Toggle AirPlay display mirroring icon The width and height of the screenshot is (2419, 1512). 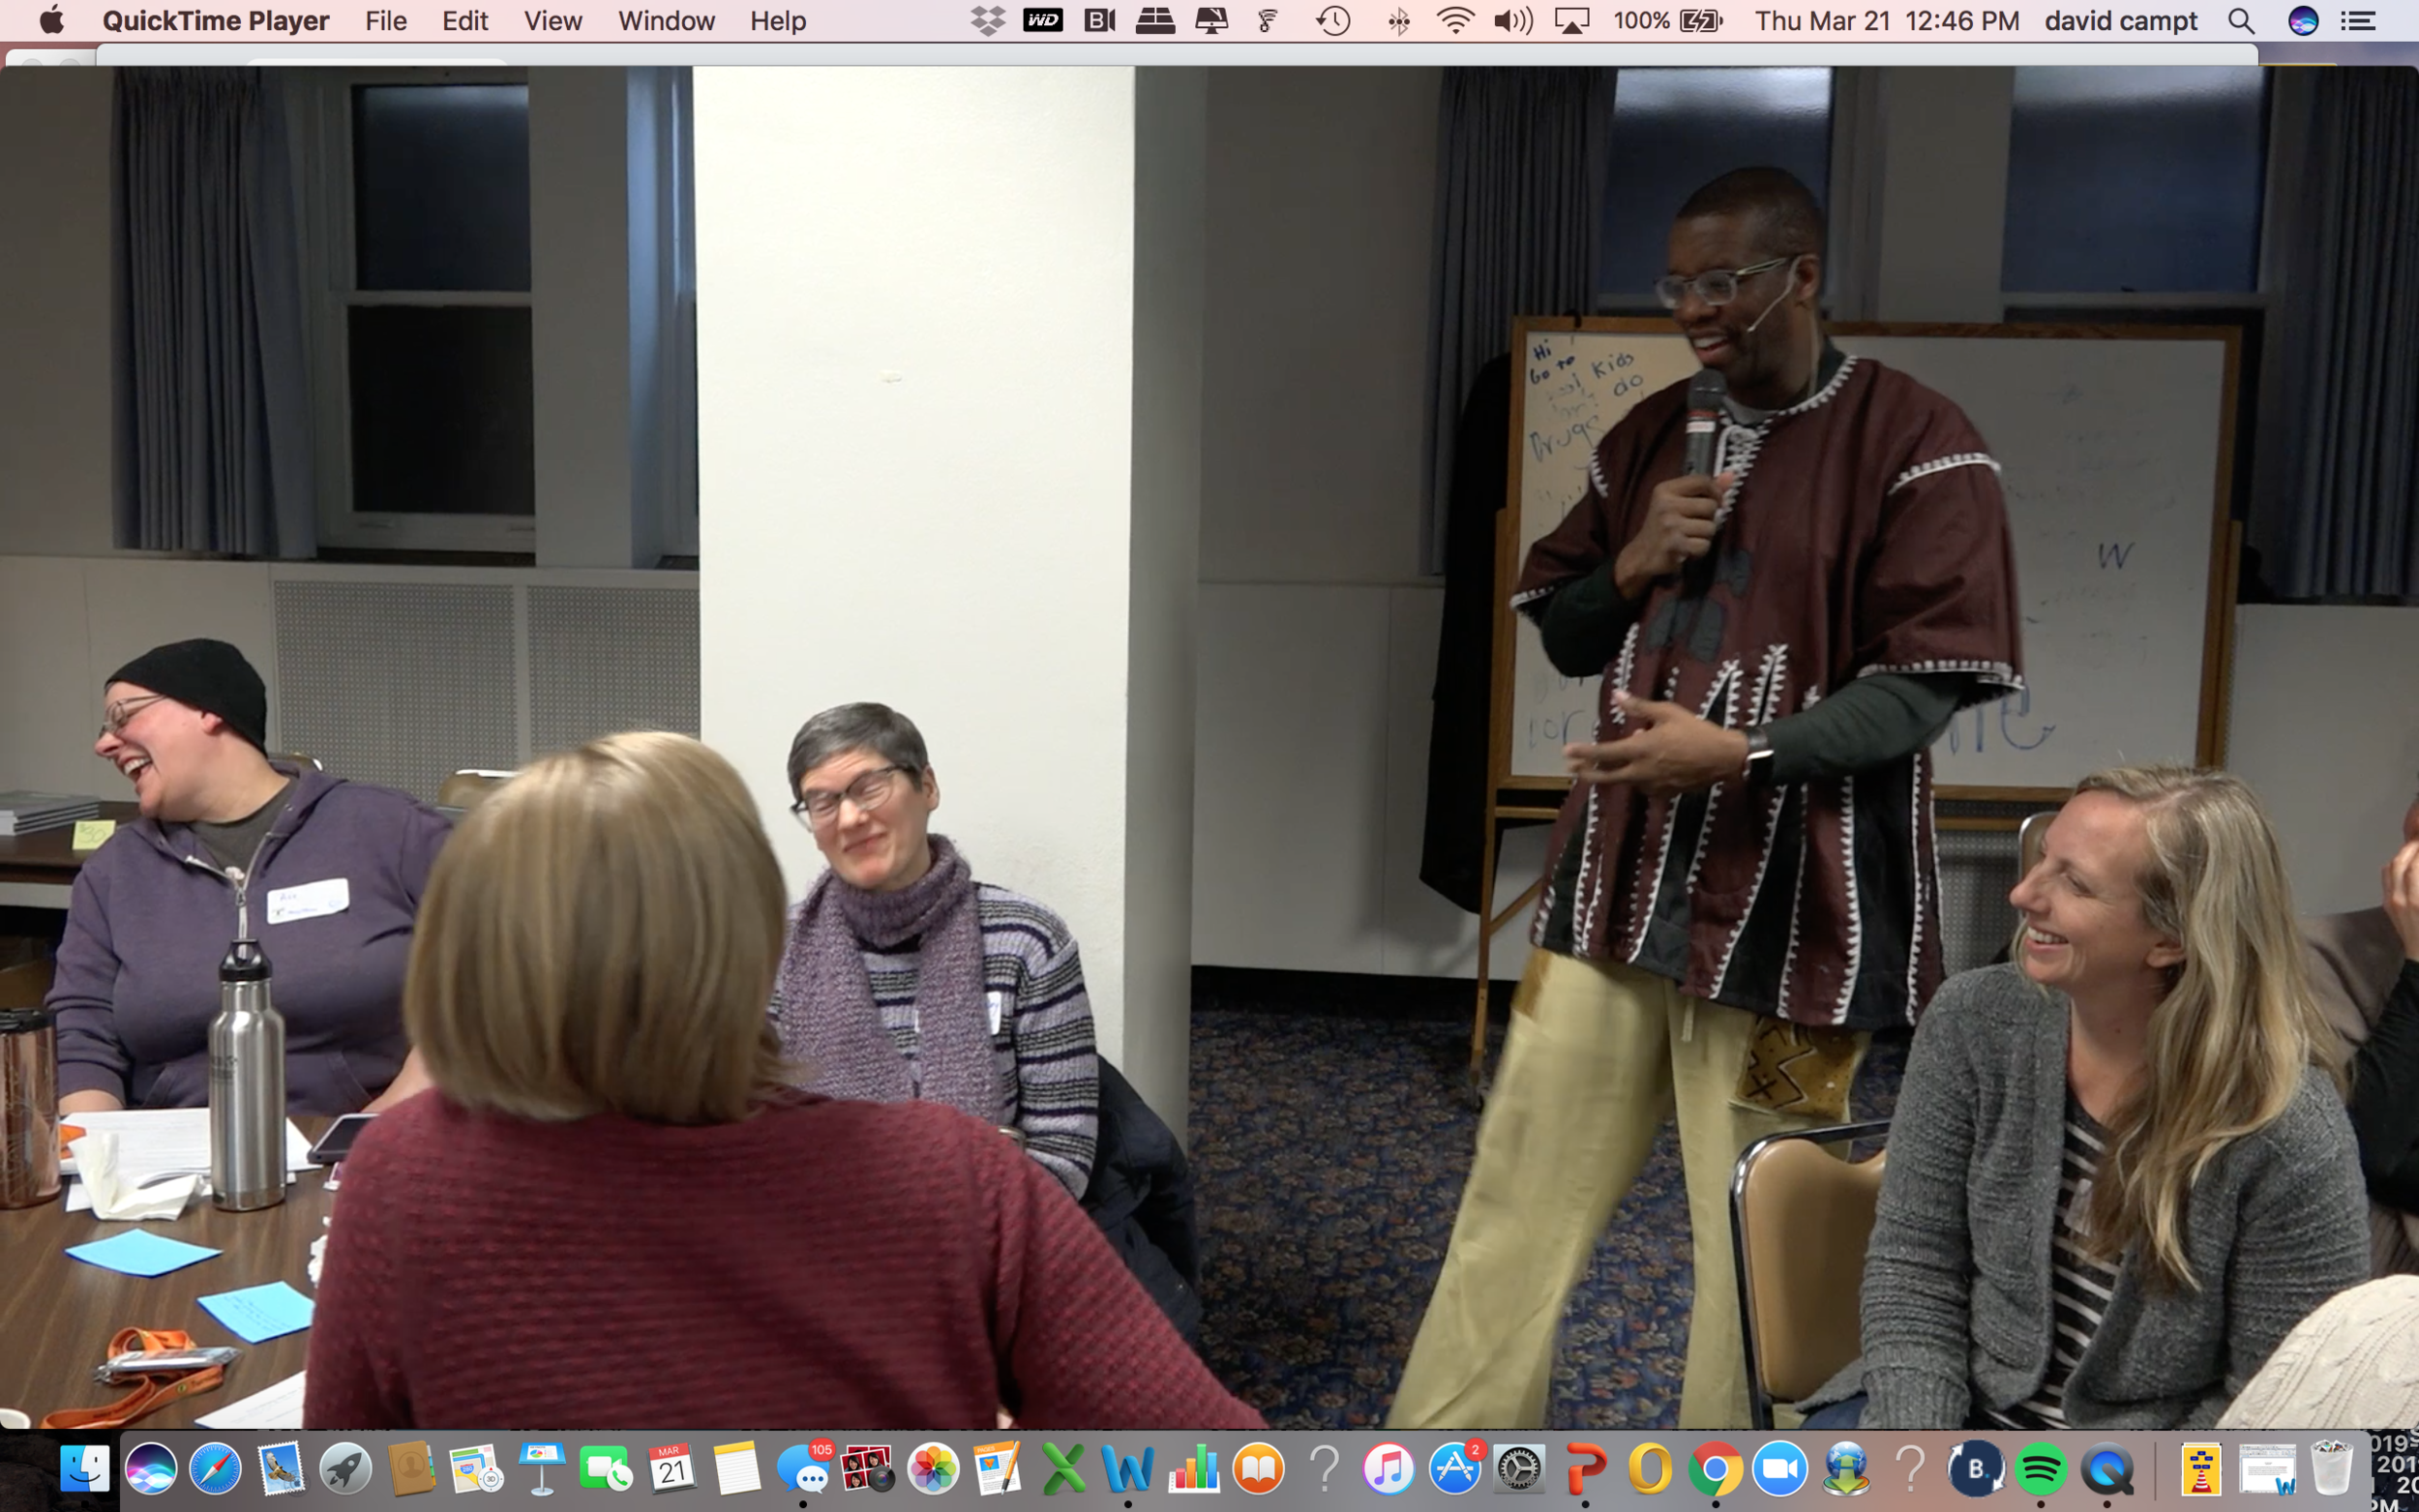[1572, 20]
